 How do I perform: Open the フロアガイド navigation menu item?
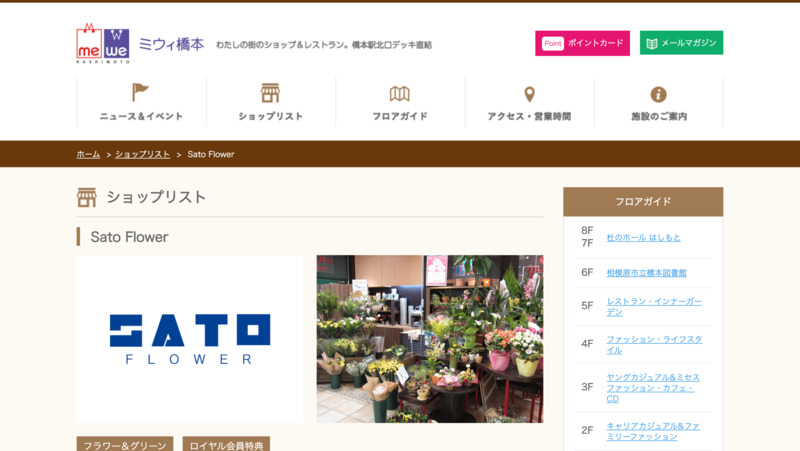pyautogui.click(x=399, y=116)
